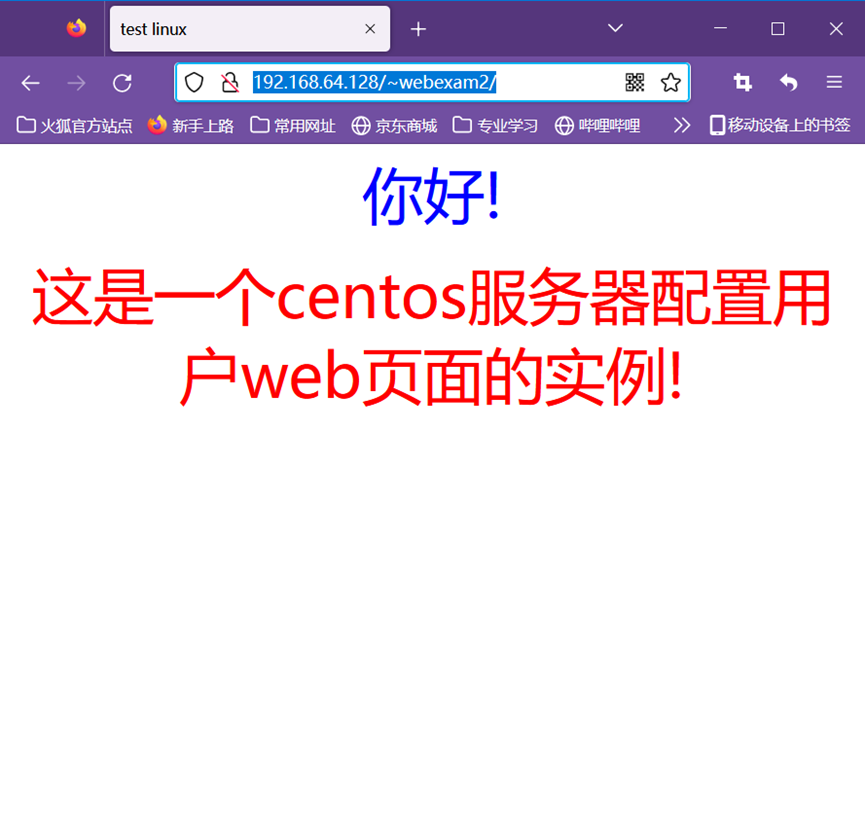Click the red centos服务器 paragraph text

[x=432, y=336]
